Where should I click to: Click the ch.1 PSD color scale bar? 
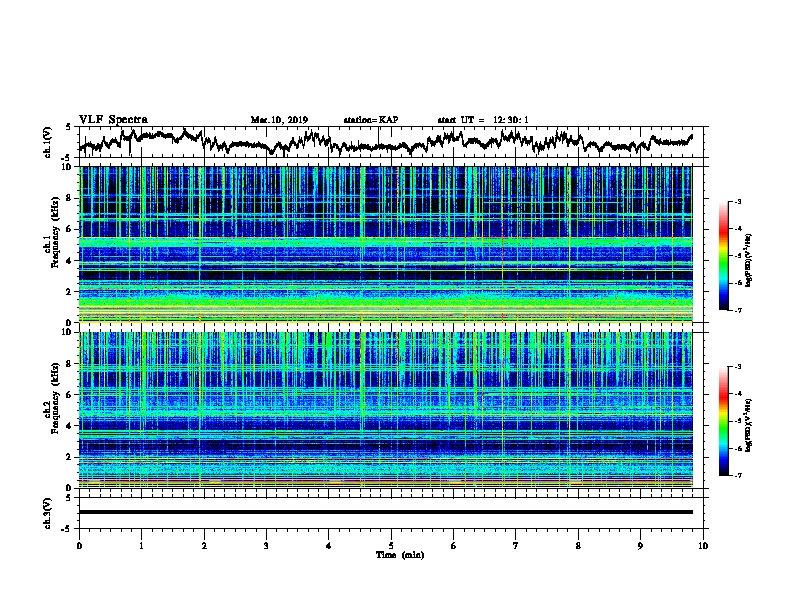(x=723, y=256)
